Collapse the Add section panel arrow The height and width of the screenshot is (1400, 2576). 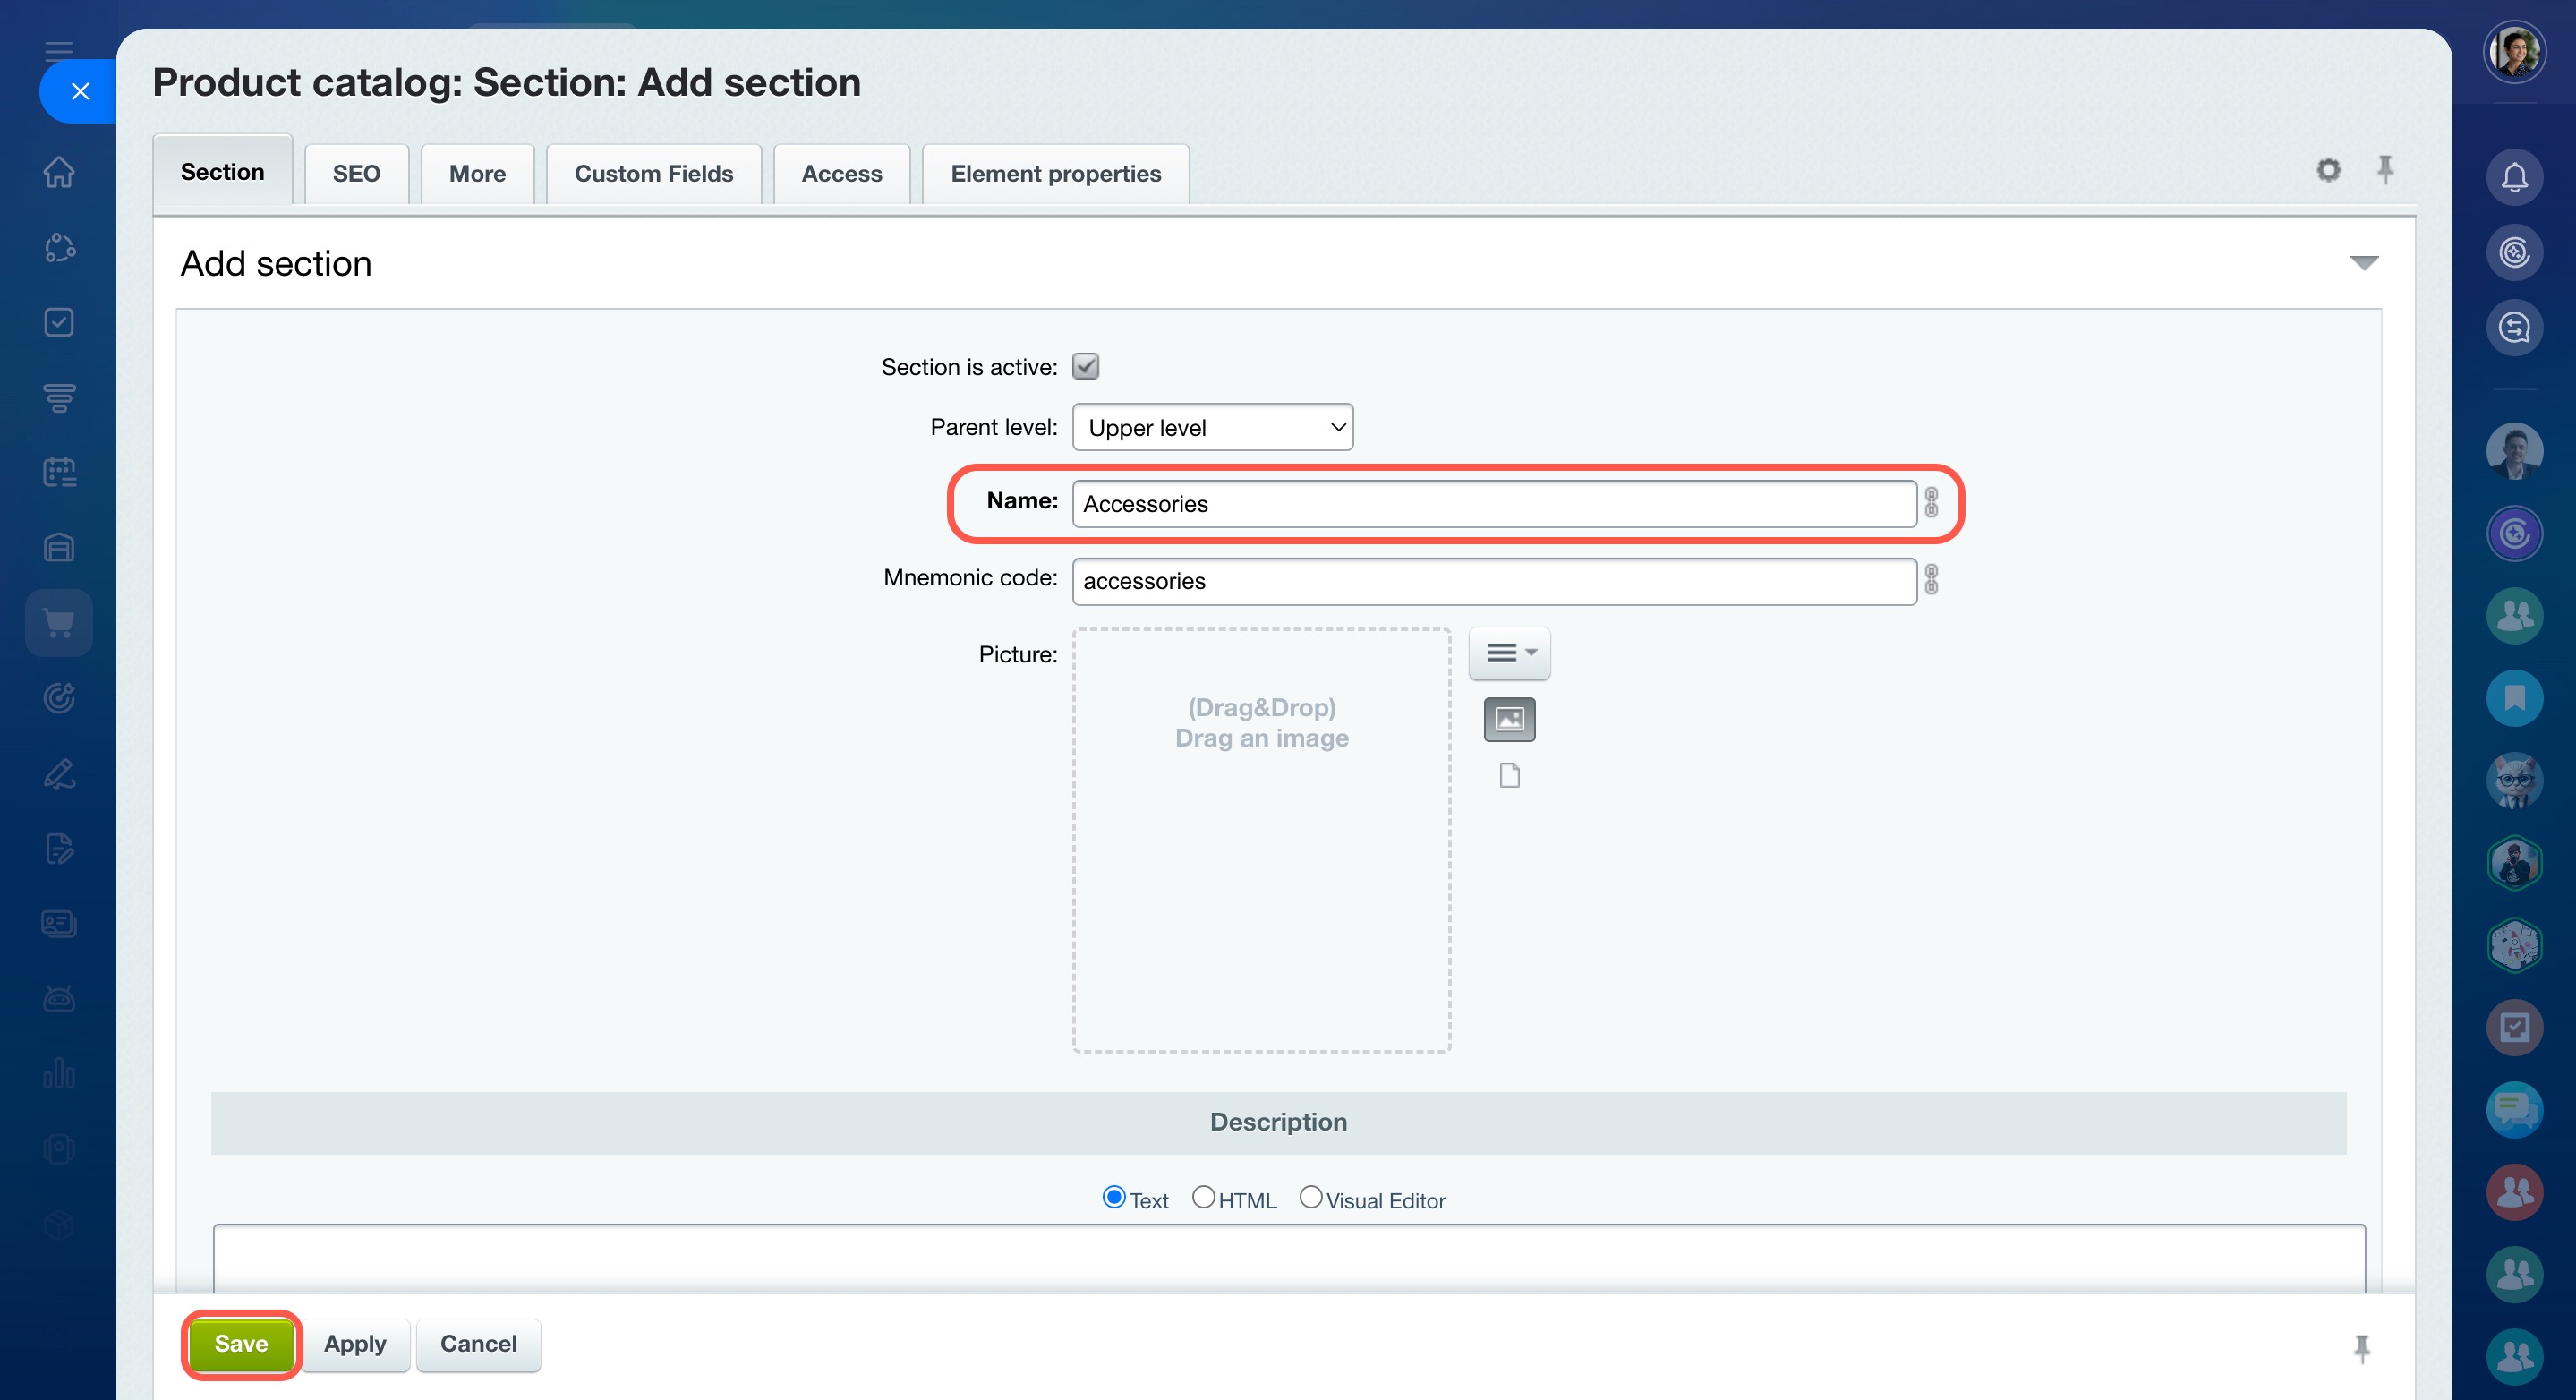tap(2363, 263)
